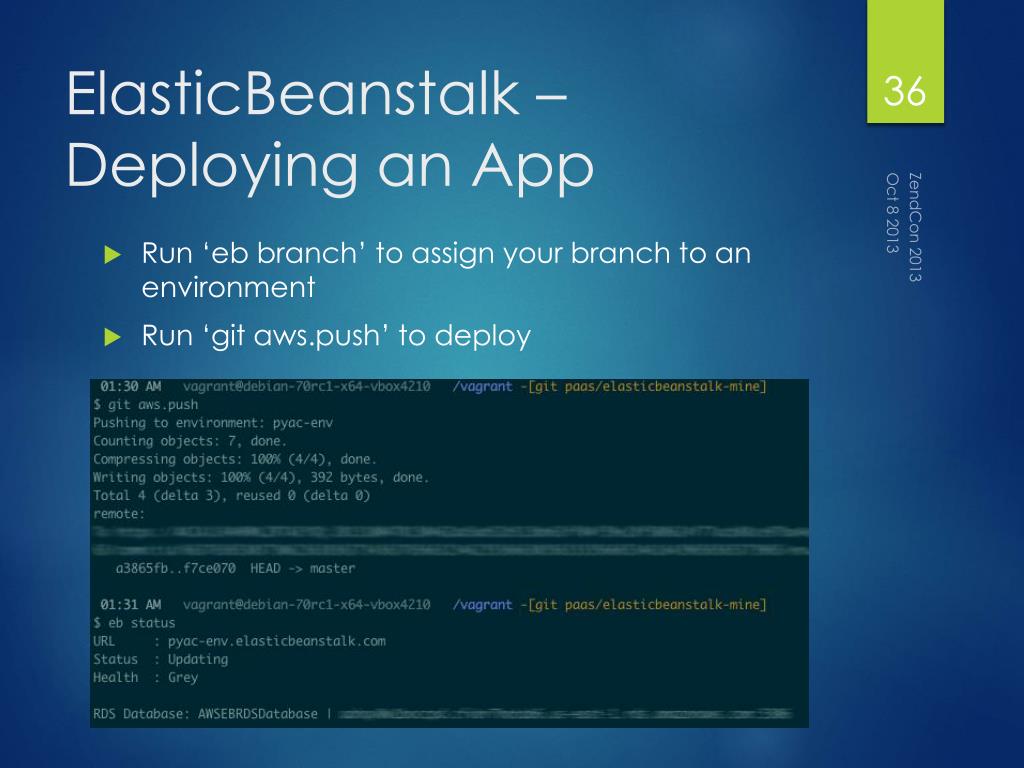Click '[git paas/elasticbeanstalk-mine]' in first prompt
This screenshot has width=1024, height=768.
point(647,387)
